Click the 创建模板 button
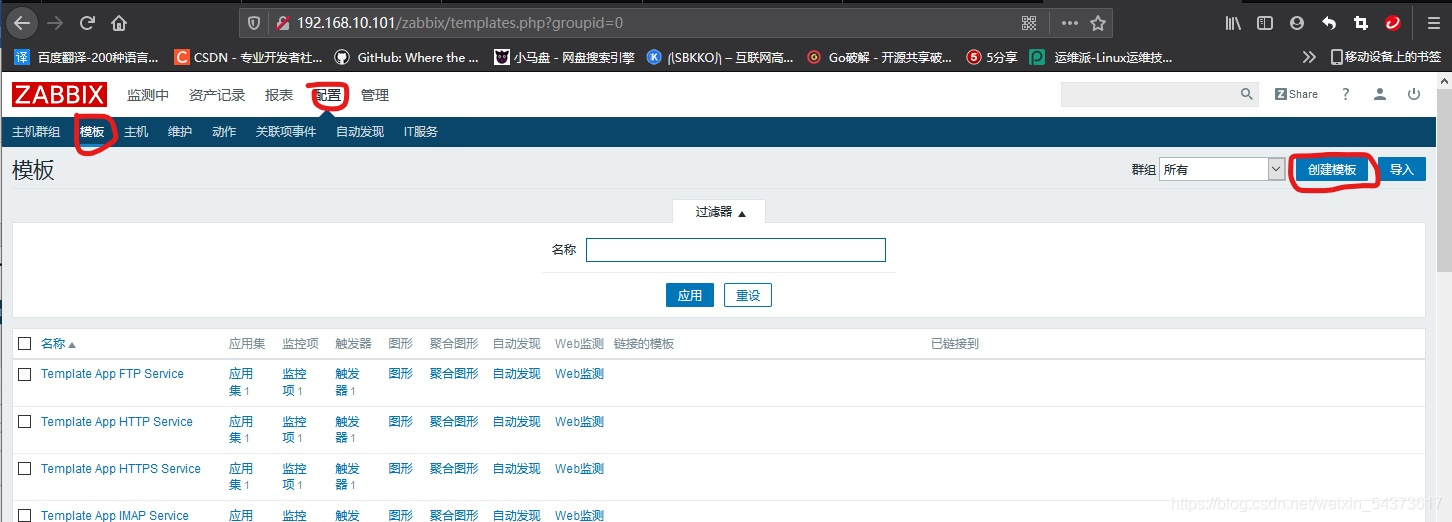The image size is (1452, 522). 1332,170
